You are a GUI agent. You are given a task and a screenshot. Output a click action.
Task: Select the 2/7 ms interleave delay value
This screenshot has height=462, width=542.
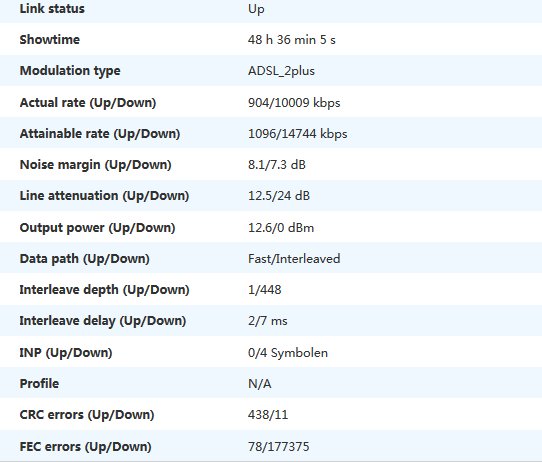(268, 321)
